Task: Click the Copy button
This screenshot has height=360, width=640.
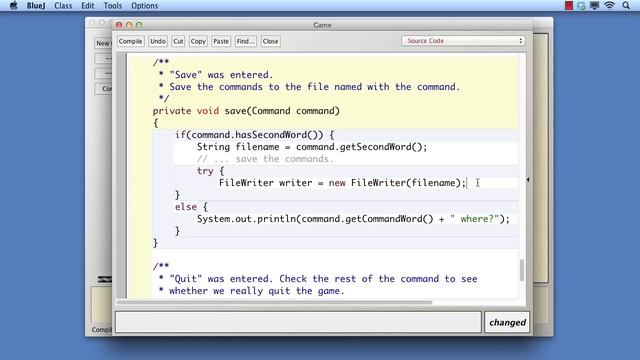Action: pos(198,41)
